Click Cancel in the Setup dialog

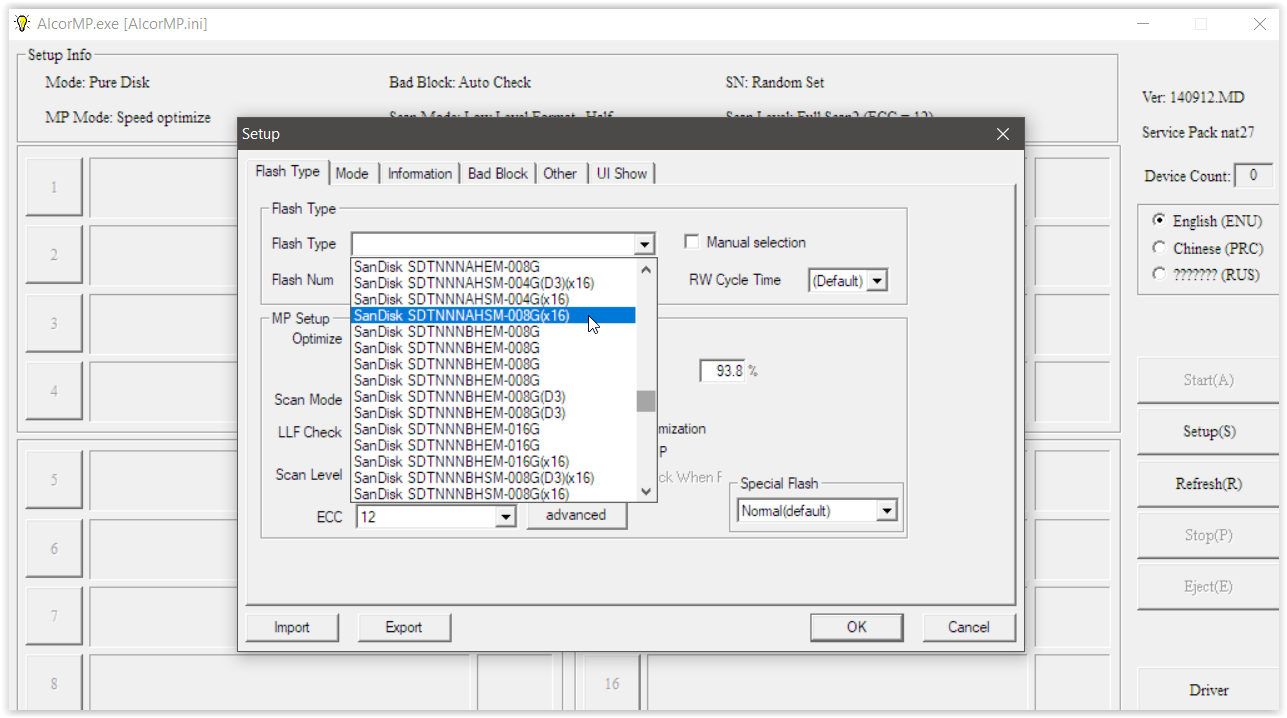(x=969, y=627)
